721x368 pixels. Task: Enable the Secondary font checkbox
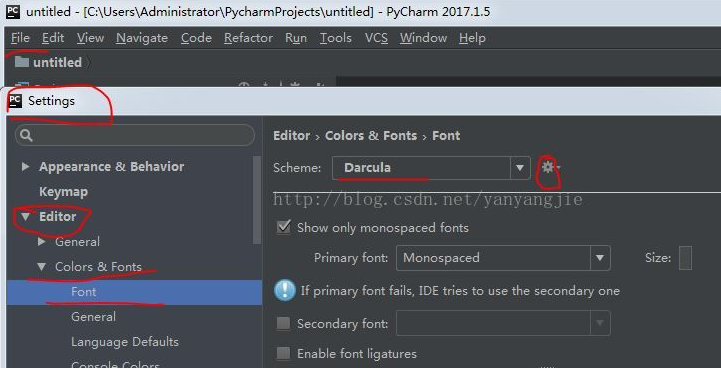click(x=283, y=323)
